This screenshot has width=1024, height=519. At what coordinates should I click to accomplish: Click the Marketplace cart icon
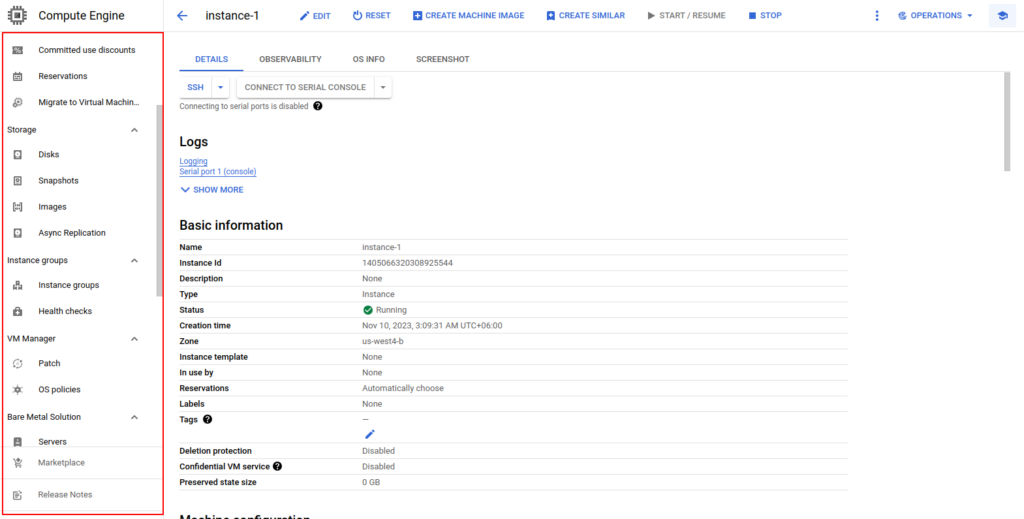(18, 462)
